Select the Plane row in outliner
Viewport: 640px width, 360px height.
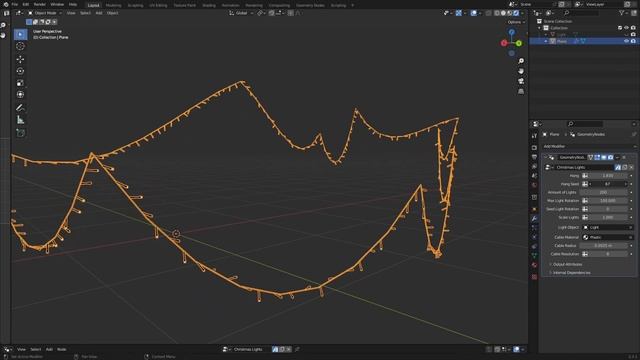(584, 41)
